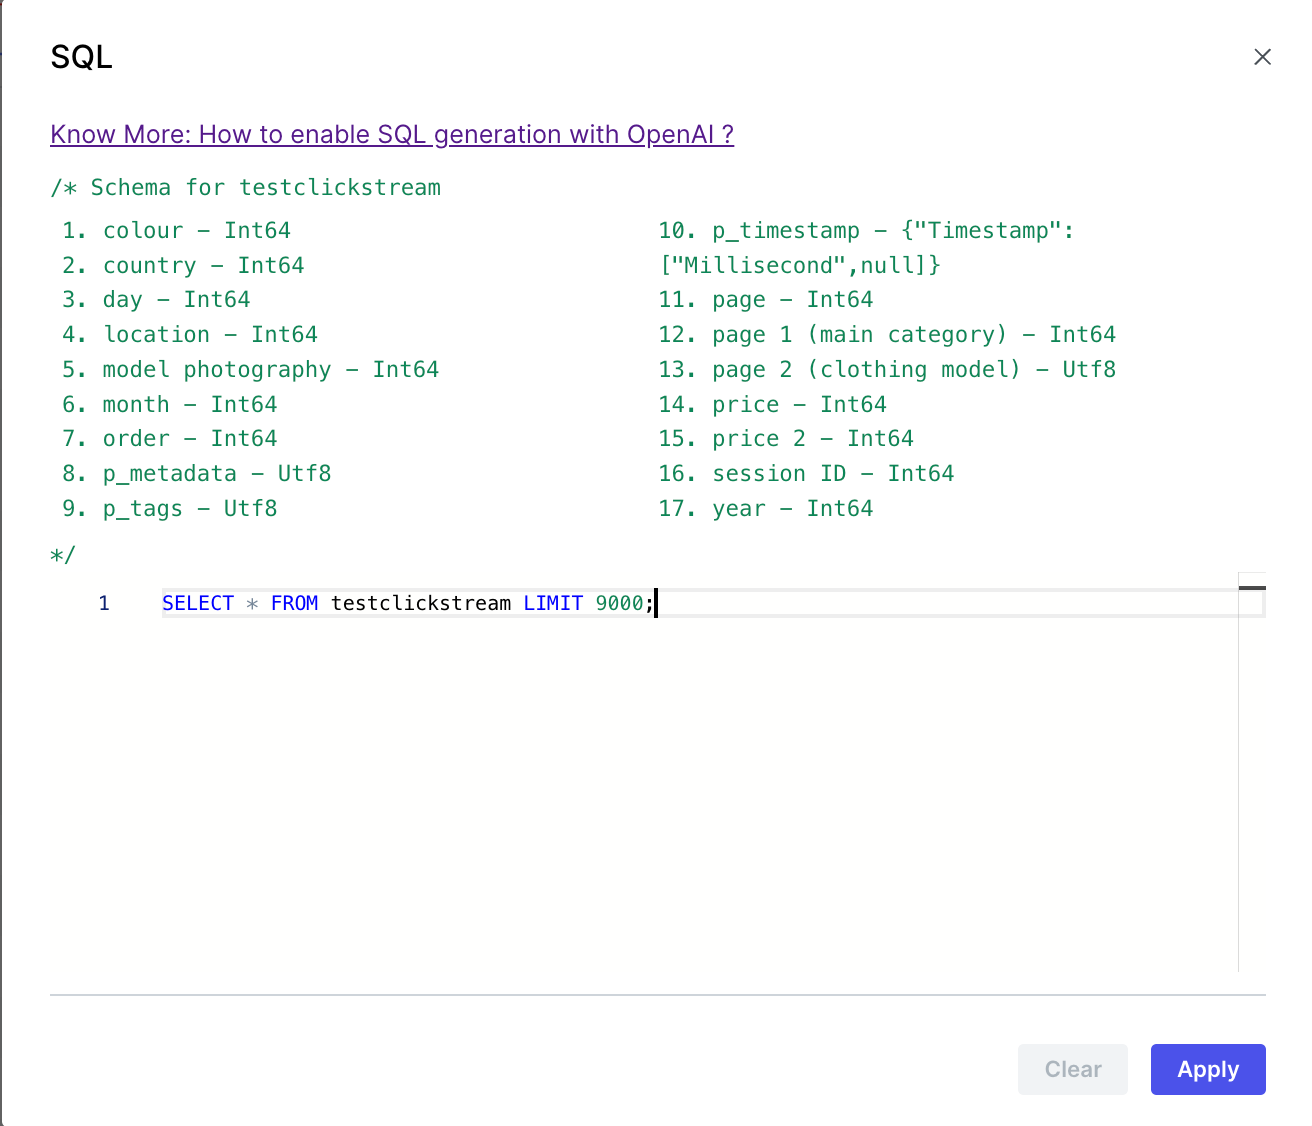Screen dimensions: 1312x1126
Task: Click line number 1 in editor gutter
Action: click(x=104, y=603)
